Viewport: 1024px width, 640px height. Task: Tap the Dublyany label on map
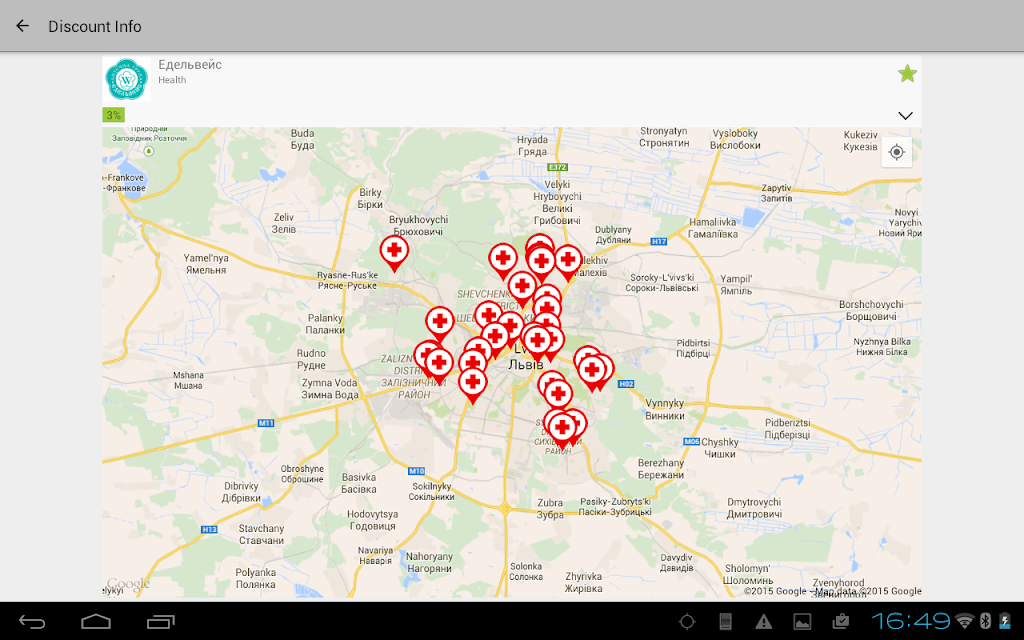pos(613,234)
